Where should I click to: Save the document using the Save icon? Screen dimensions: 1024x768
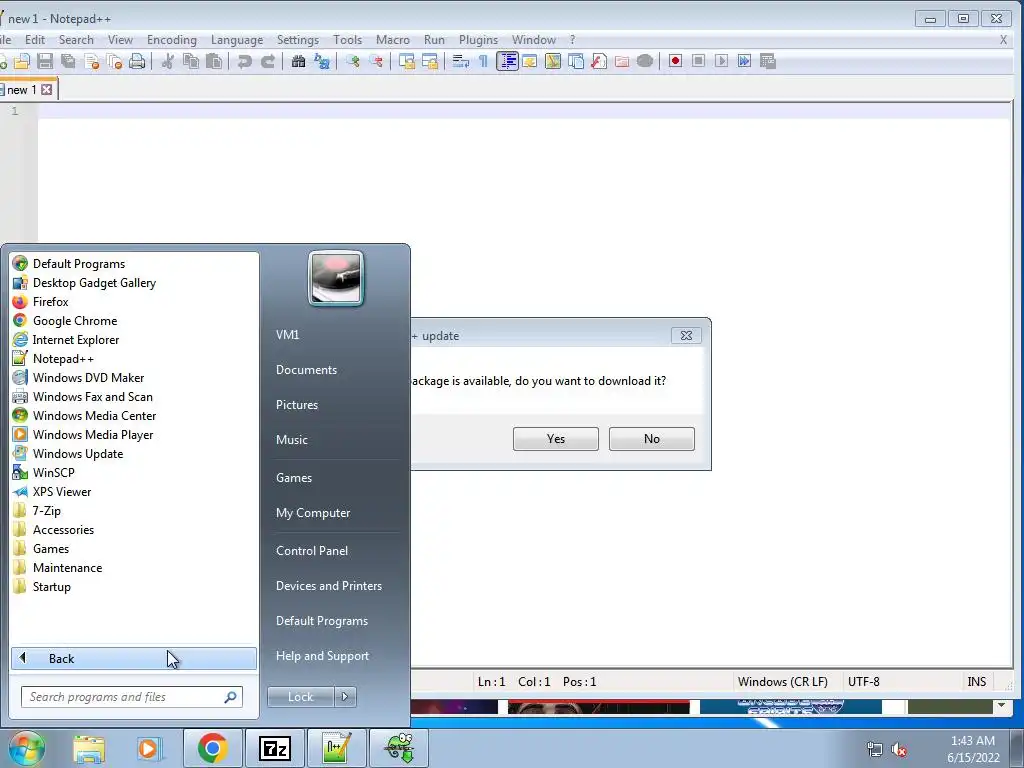(x=45, y=61)
